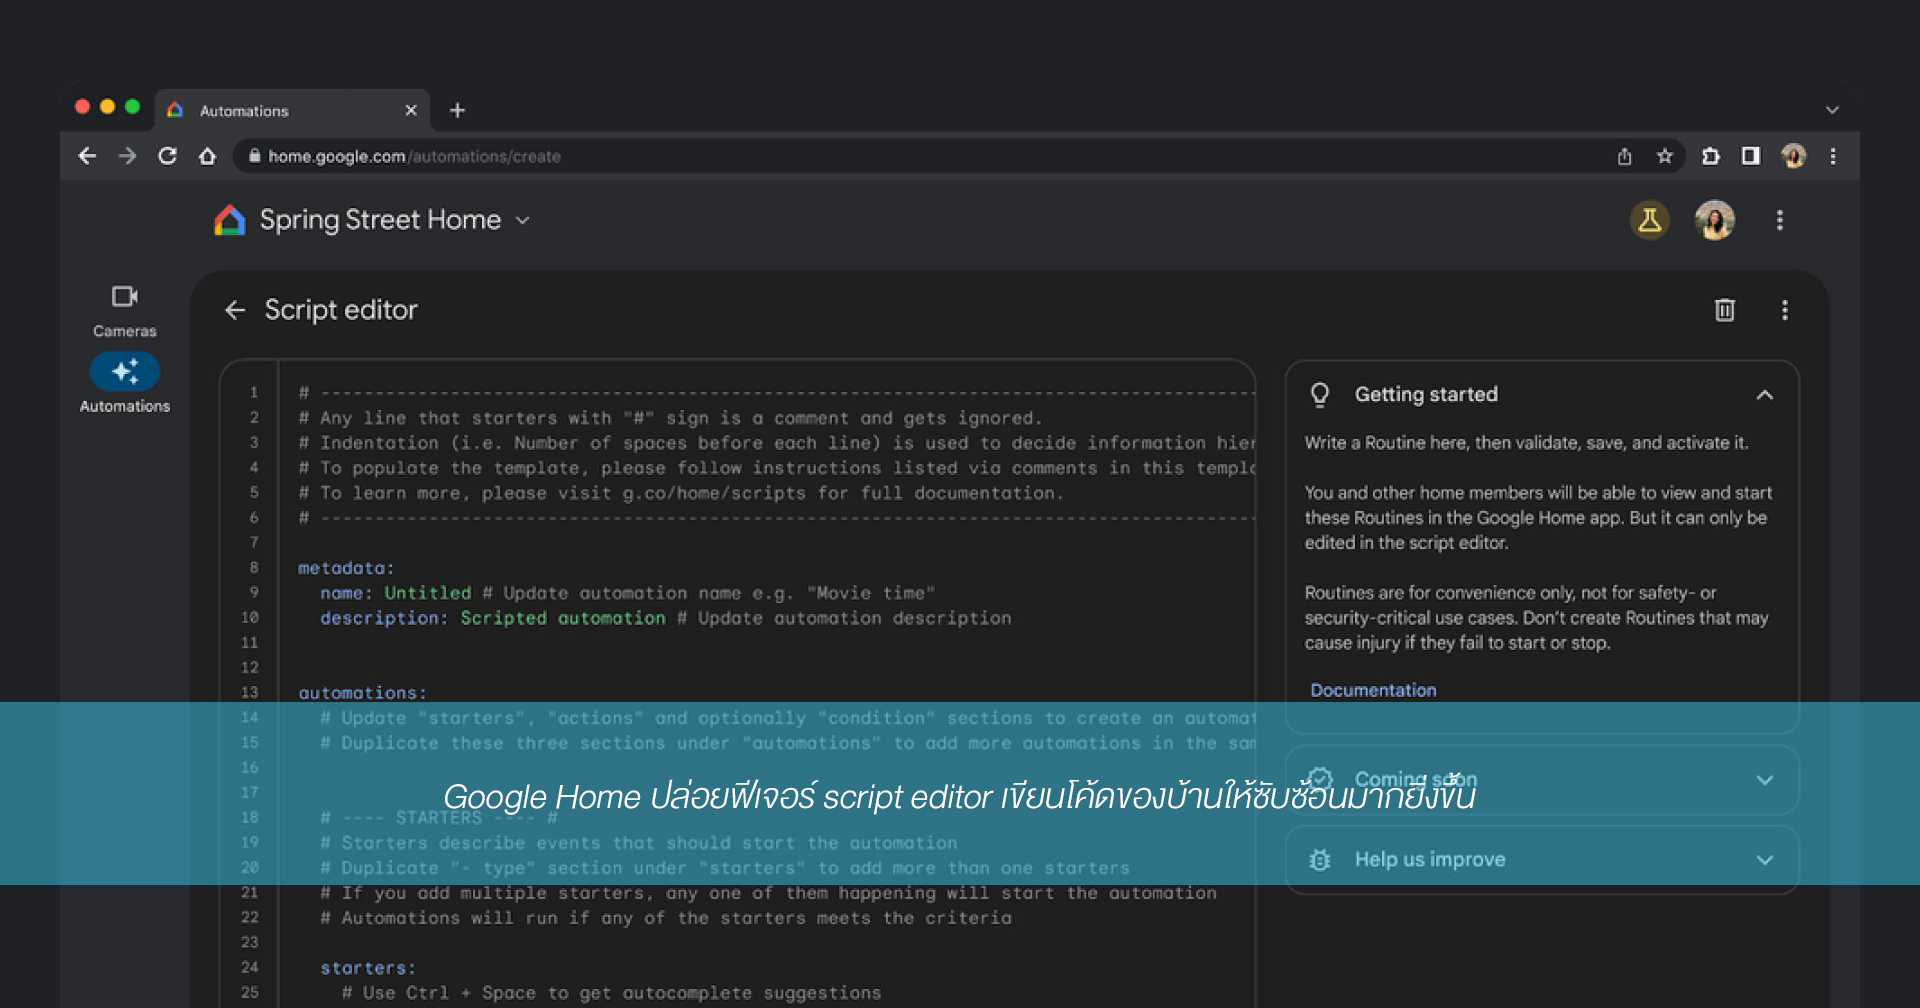Click the share page icon in address bar
1920x1008 pixels.
pyautogui.click(x=1624, y=156)
